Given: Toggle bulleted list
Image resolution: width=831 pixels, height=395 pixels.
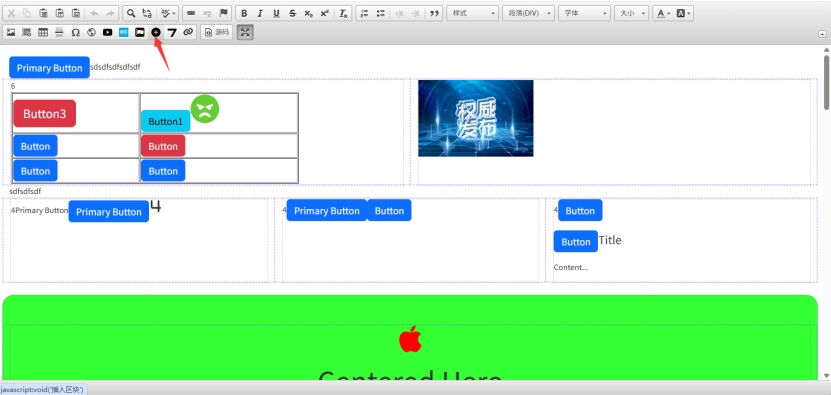Looking at the screenshot, I should 381,13.
